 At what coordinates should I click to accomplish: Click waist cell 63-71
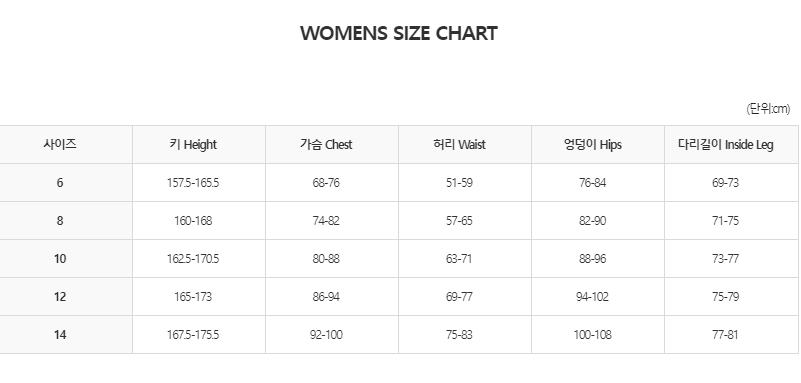point(459,259)
